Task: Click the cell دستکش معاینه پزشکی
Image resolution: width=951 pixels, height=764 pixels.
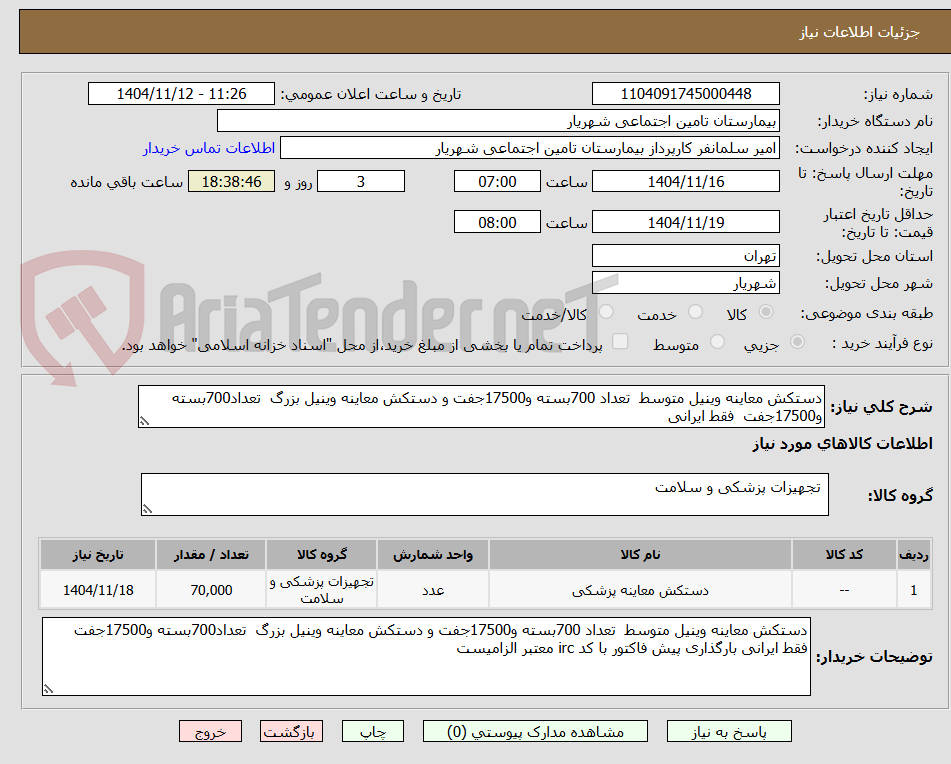Action: [640, 590]
